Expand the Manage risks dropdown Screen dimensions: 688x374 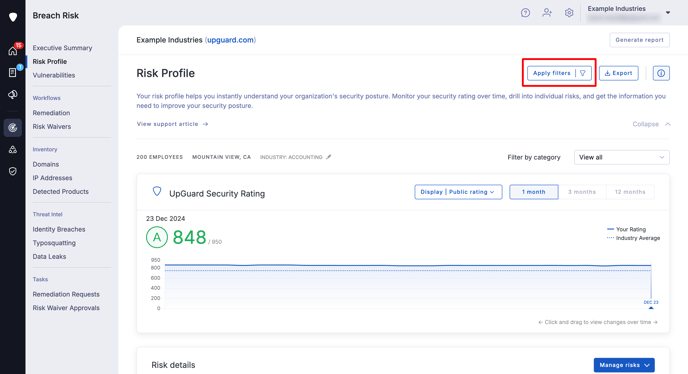624,365
